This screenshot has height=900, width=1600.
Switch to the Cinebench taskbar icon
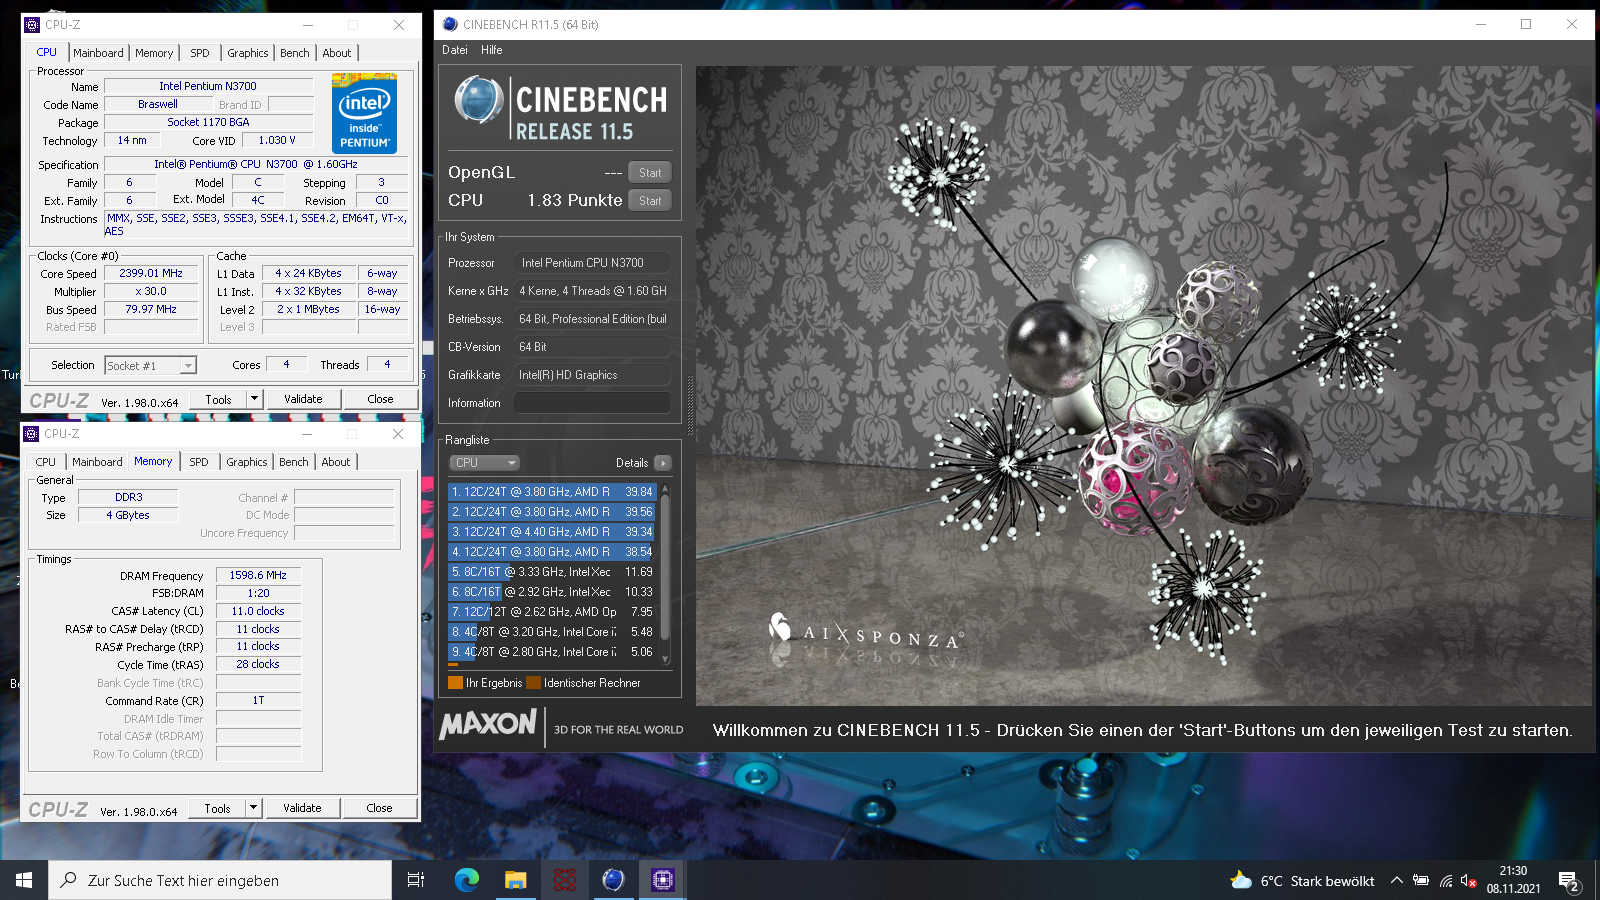[613, 880]
